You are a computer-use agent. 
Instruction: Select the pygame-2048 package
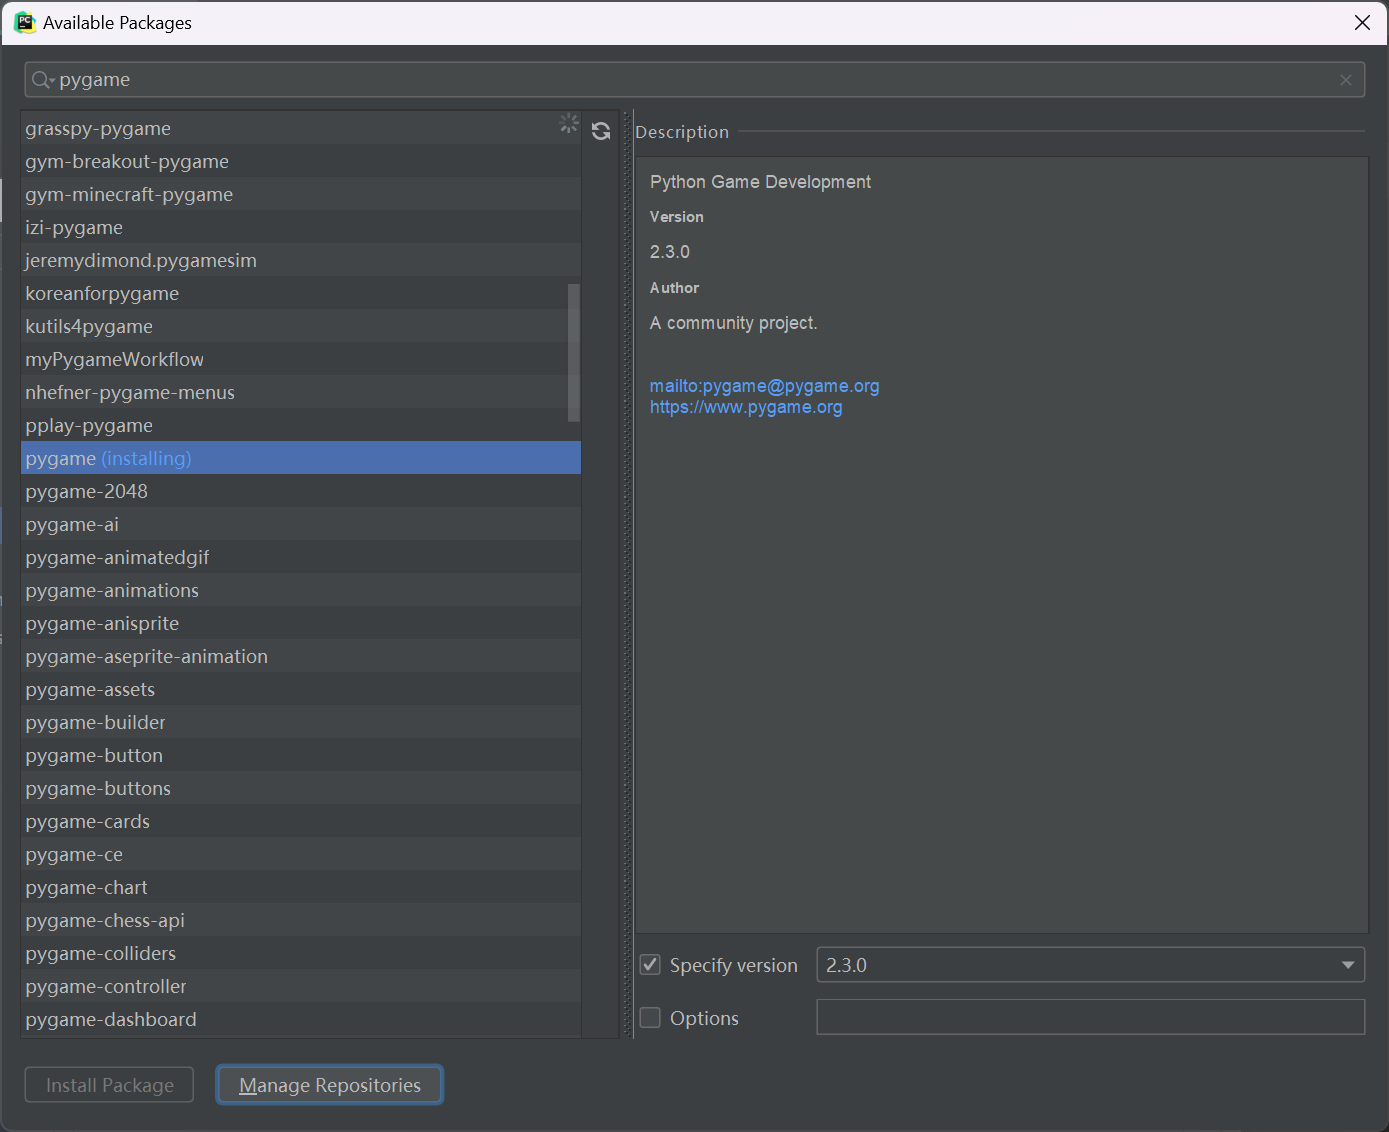pyautogui.click(x=301, y=491)
